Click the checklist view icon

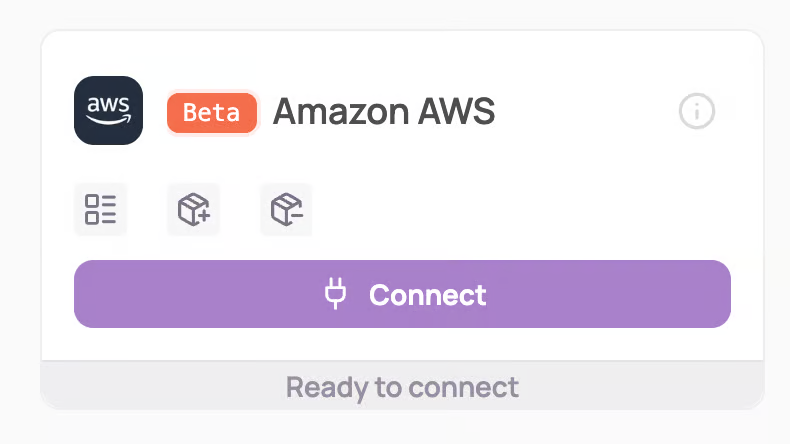tap(100, 210)
